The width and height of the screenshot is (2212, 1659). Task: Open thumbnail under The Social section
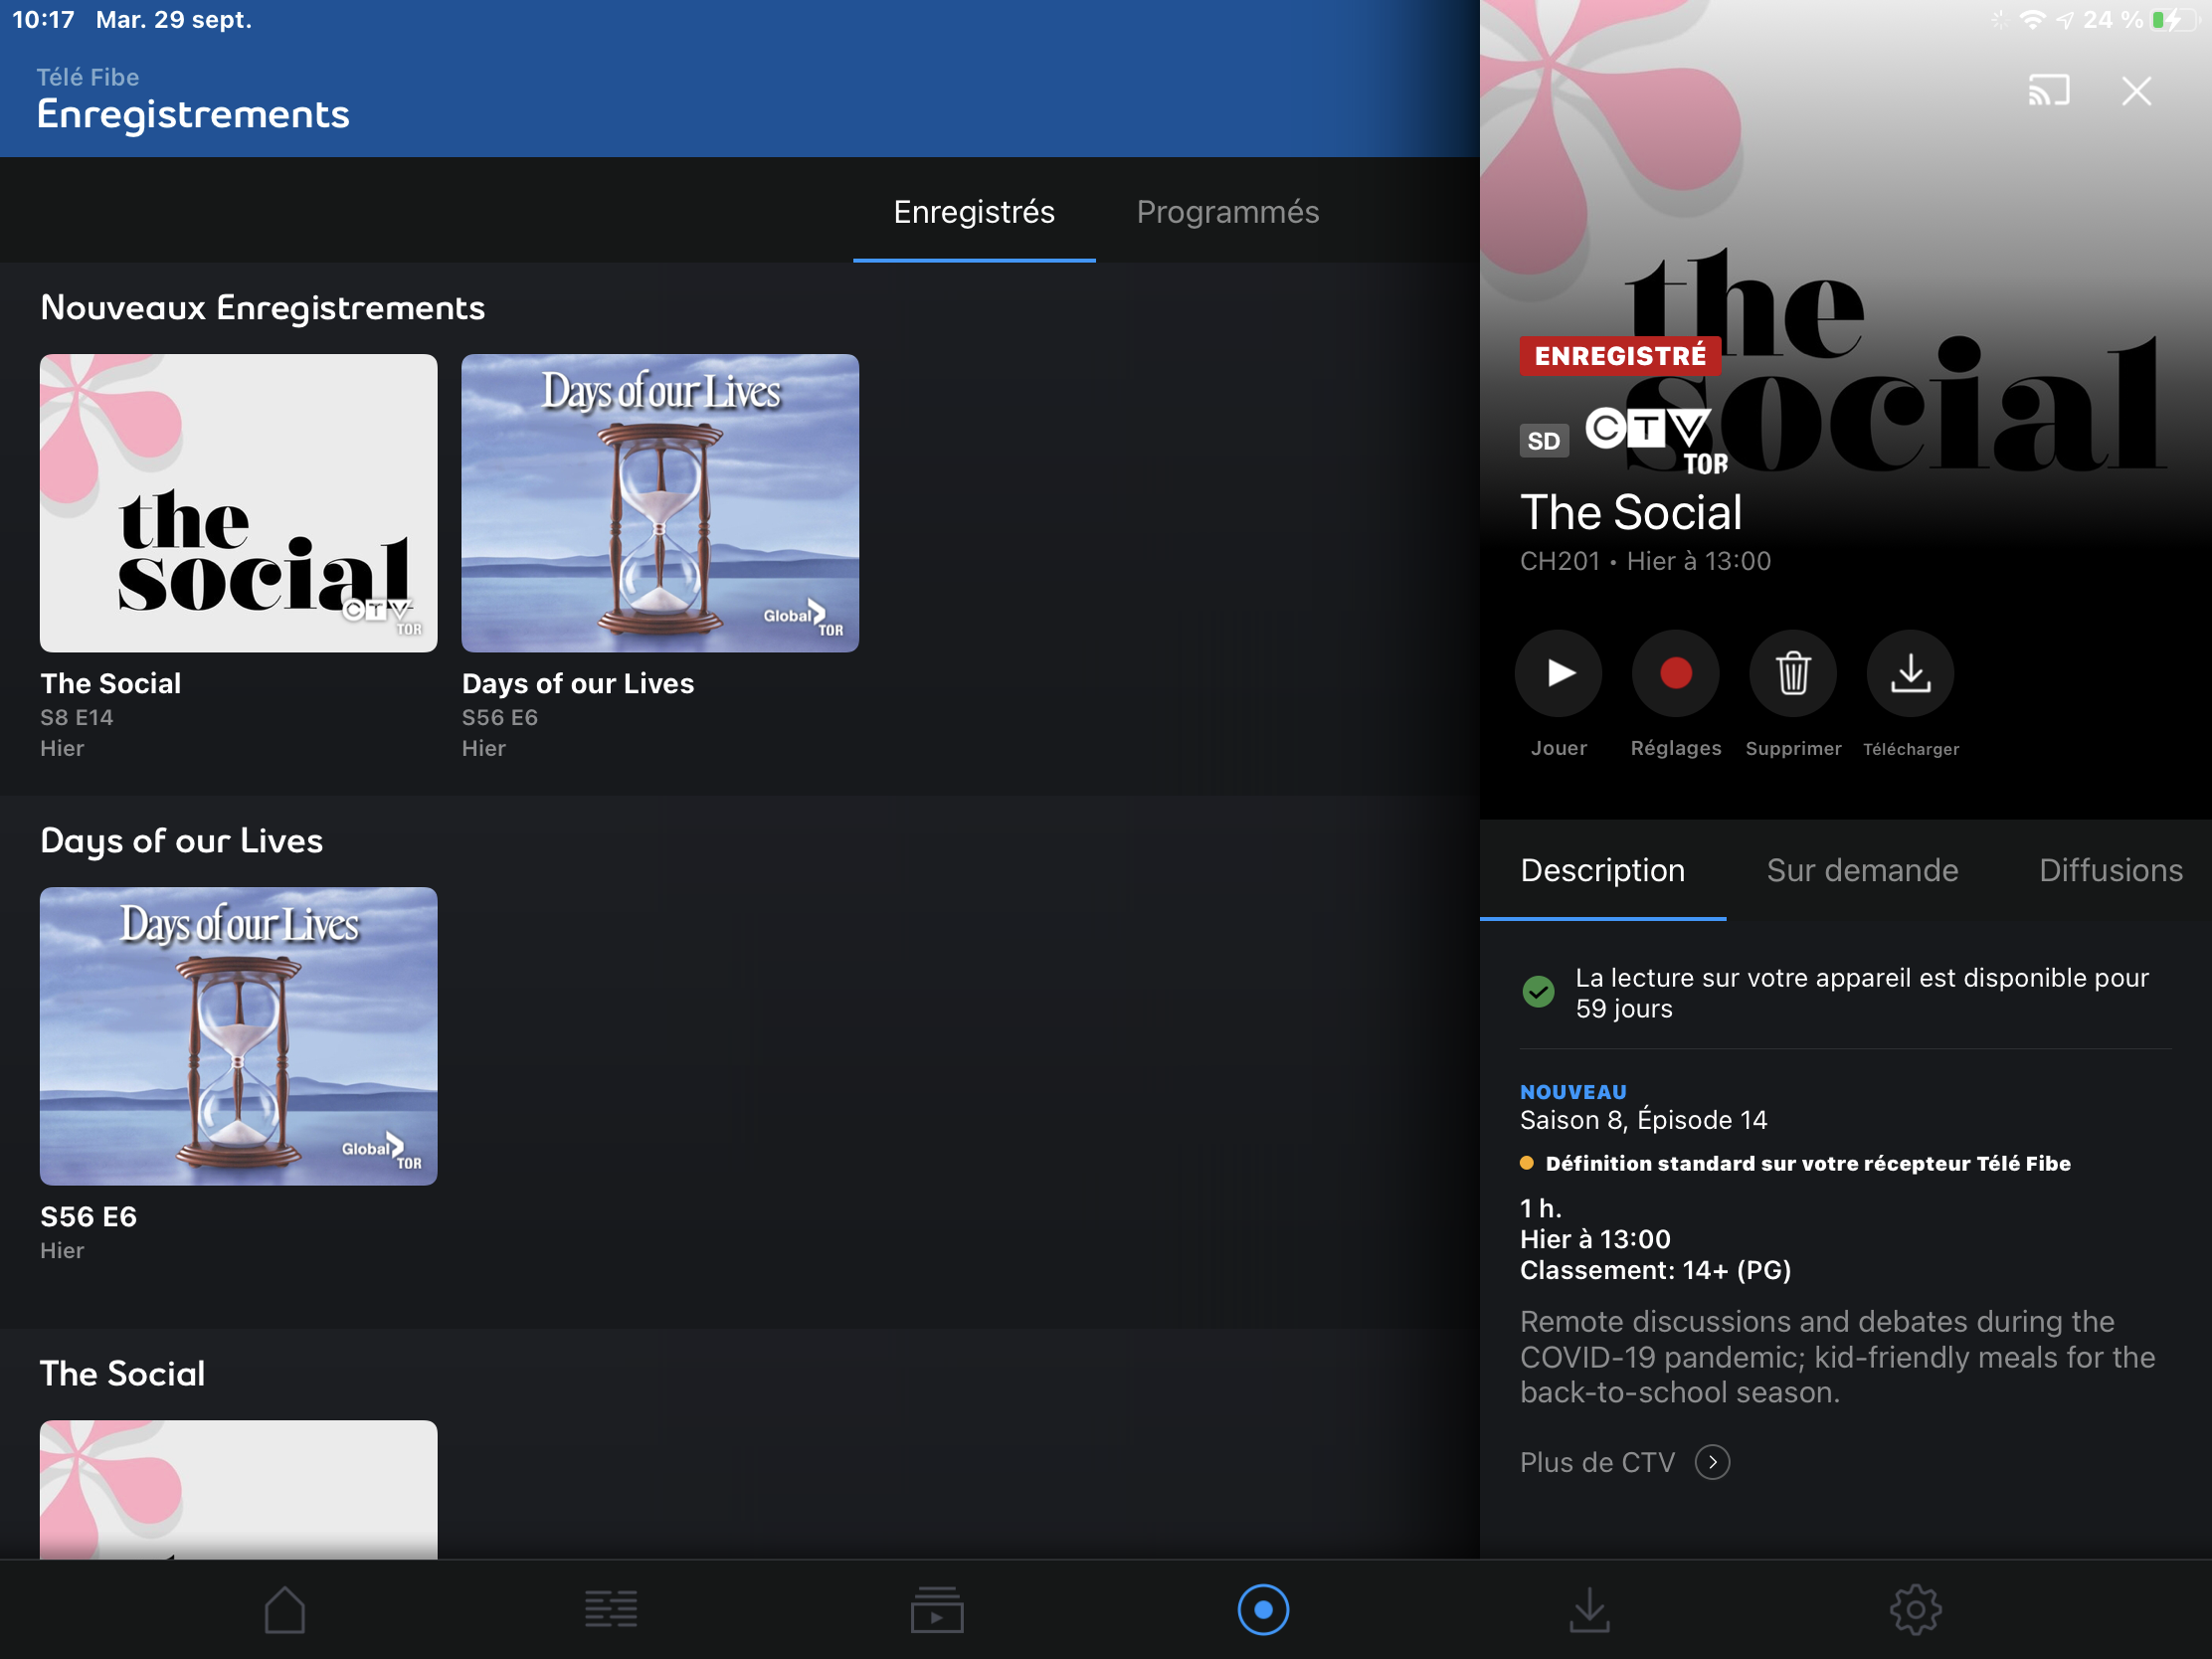tap(238, 1489)
